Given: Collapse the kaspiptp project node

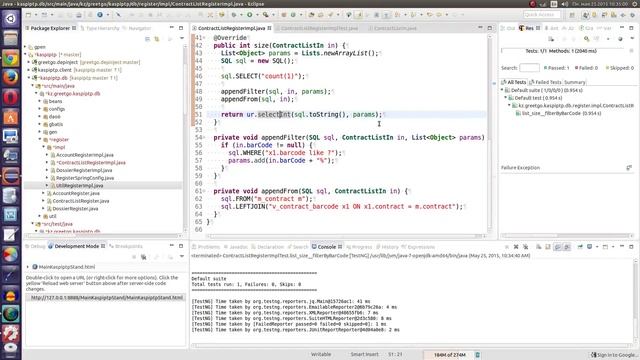Looking at the screenshot, I should [x=25, y=54].
